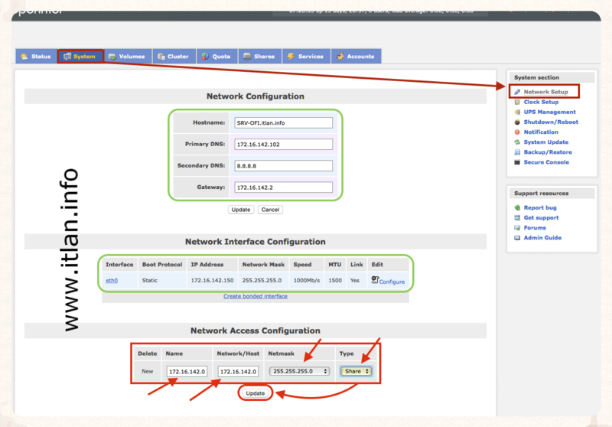Screen dimensions: 612x427
Task: Click Cancel below the Gateway field
Action: 270,210
